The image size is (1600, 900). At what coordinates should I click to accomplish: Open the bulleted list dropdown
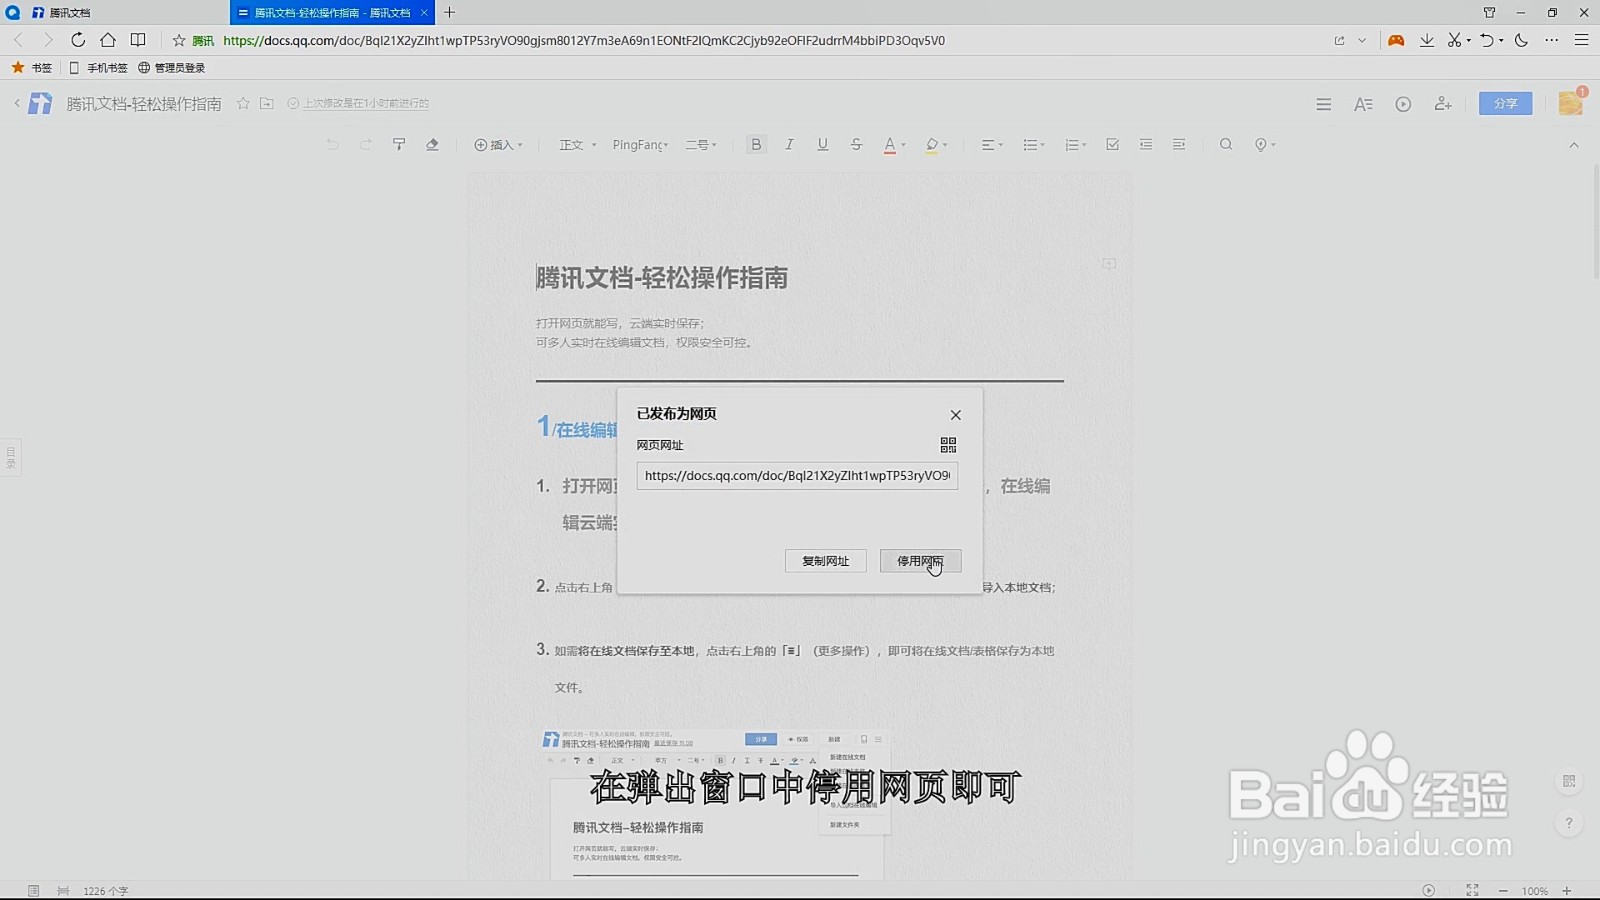click(x=1033, y=145)
